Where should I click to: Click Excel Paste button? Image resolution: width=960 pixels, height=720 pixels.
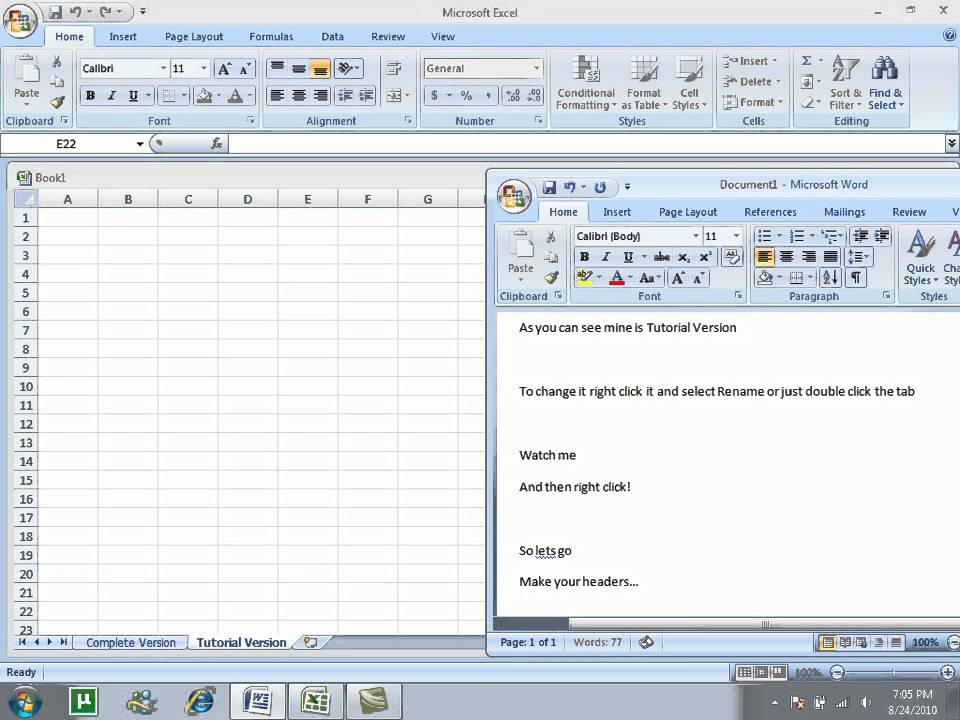(26, 81)
